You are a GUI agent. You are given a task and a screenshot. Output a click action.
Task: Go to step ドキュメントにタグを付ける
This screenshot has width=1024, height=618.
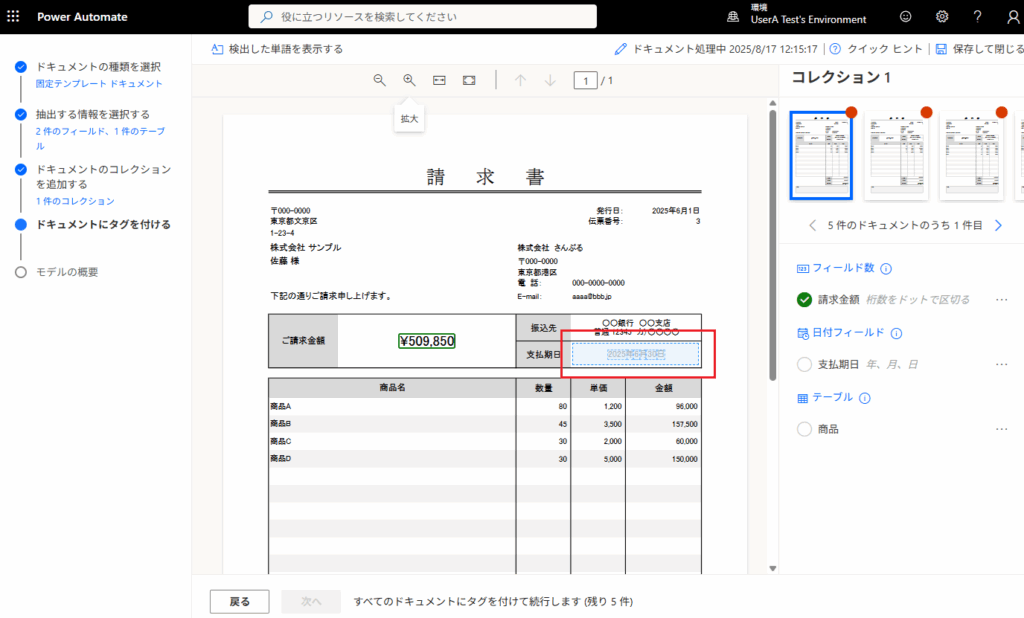(x=103, y=224)
